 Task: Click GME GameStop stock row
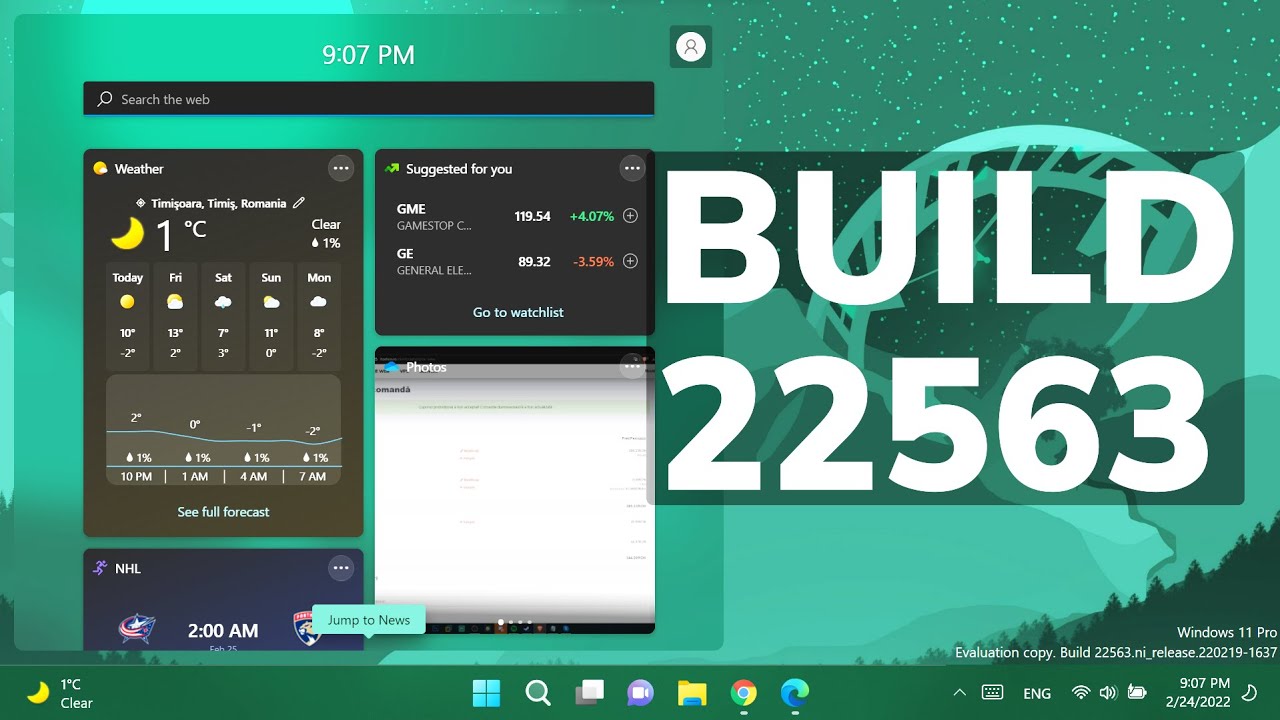tap(516, 216)
